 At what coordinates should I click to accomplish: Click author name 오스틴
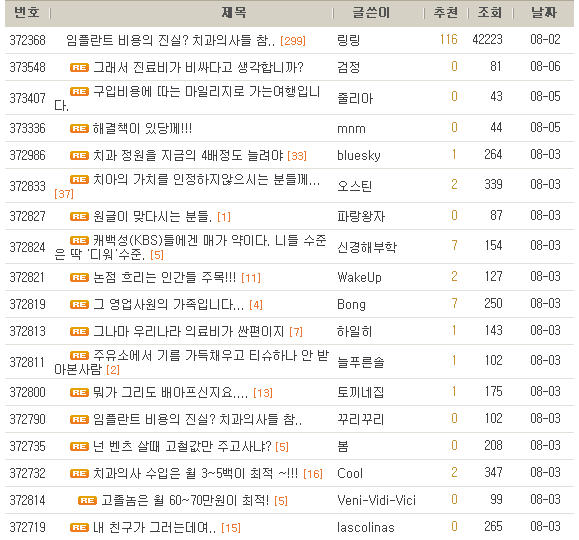(x=354, y=186)
